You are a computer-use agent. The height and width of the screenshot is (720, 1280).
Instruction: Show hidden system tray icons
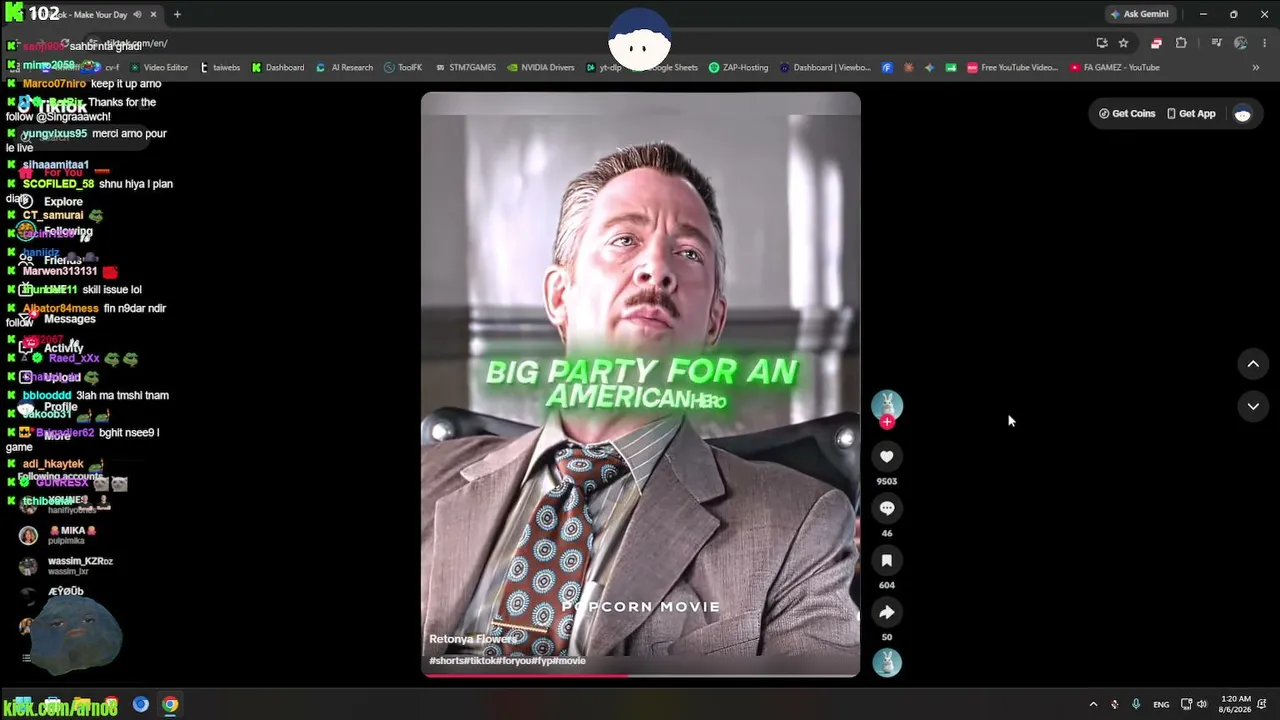(x=1093, y=704)
